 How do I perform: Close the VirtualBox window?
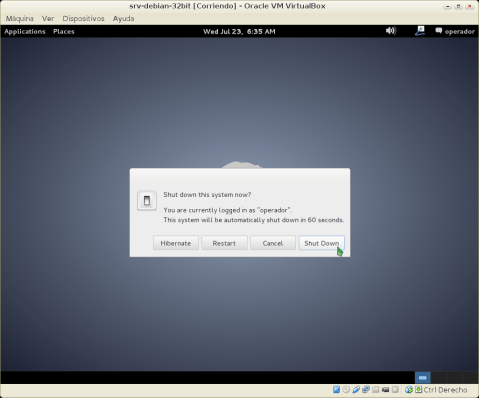(470, 6)
